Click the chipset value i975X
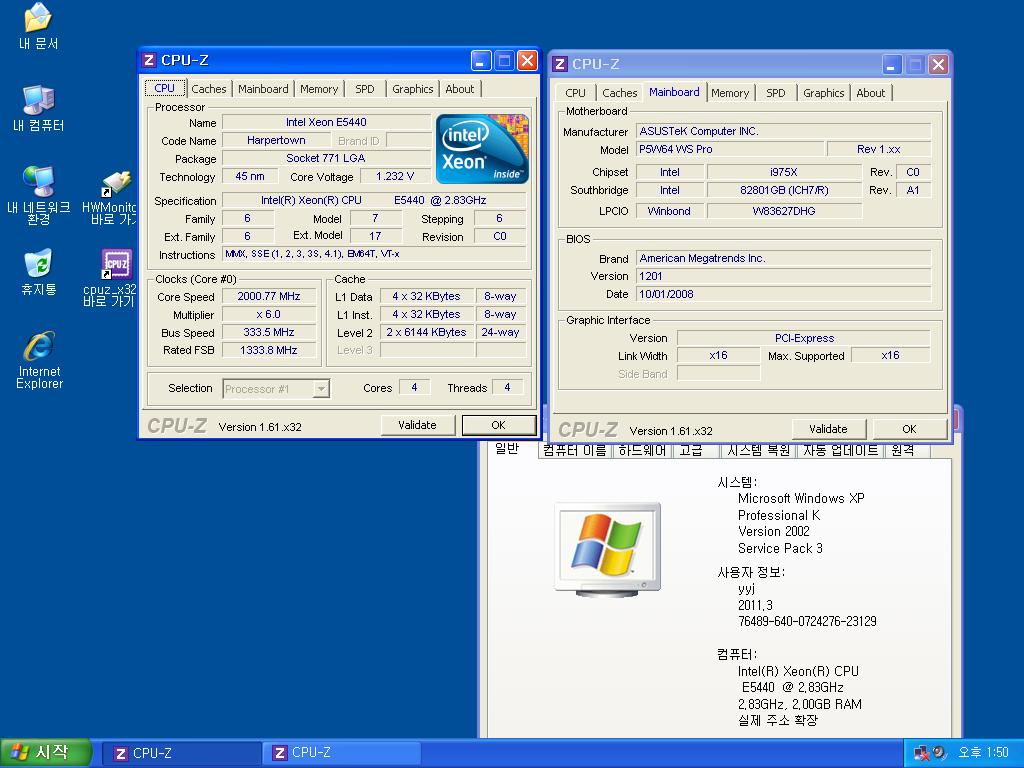This screenshot has width=1024, height=768. [784, 172]
